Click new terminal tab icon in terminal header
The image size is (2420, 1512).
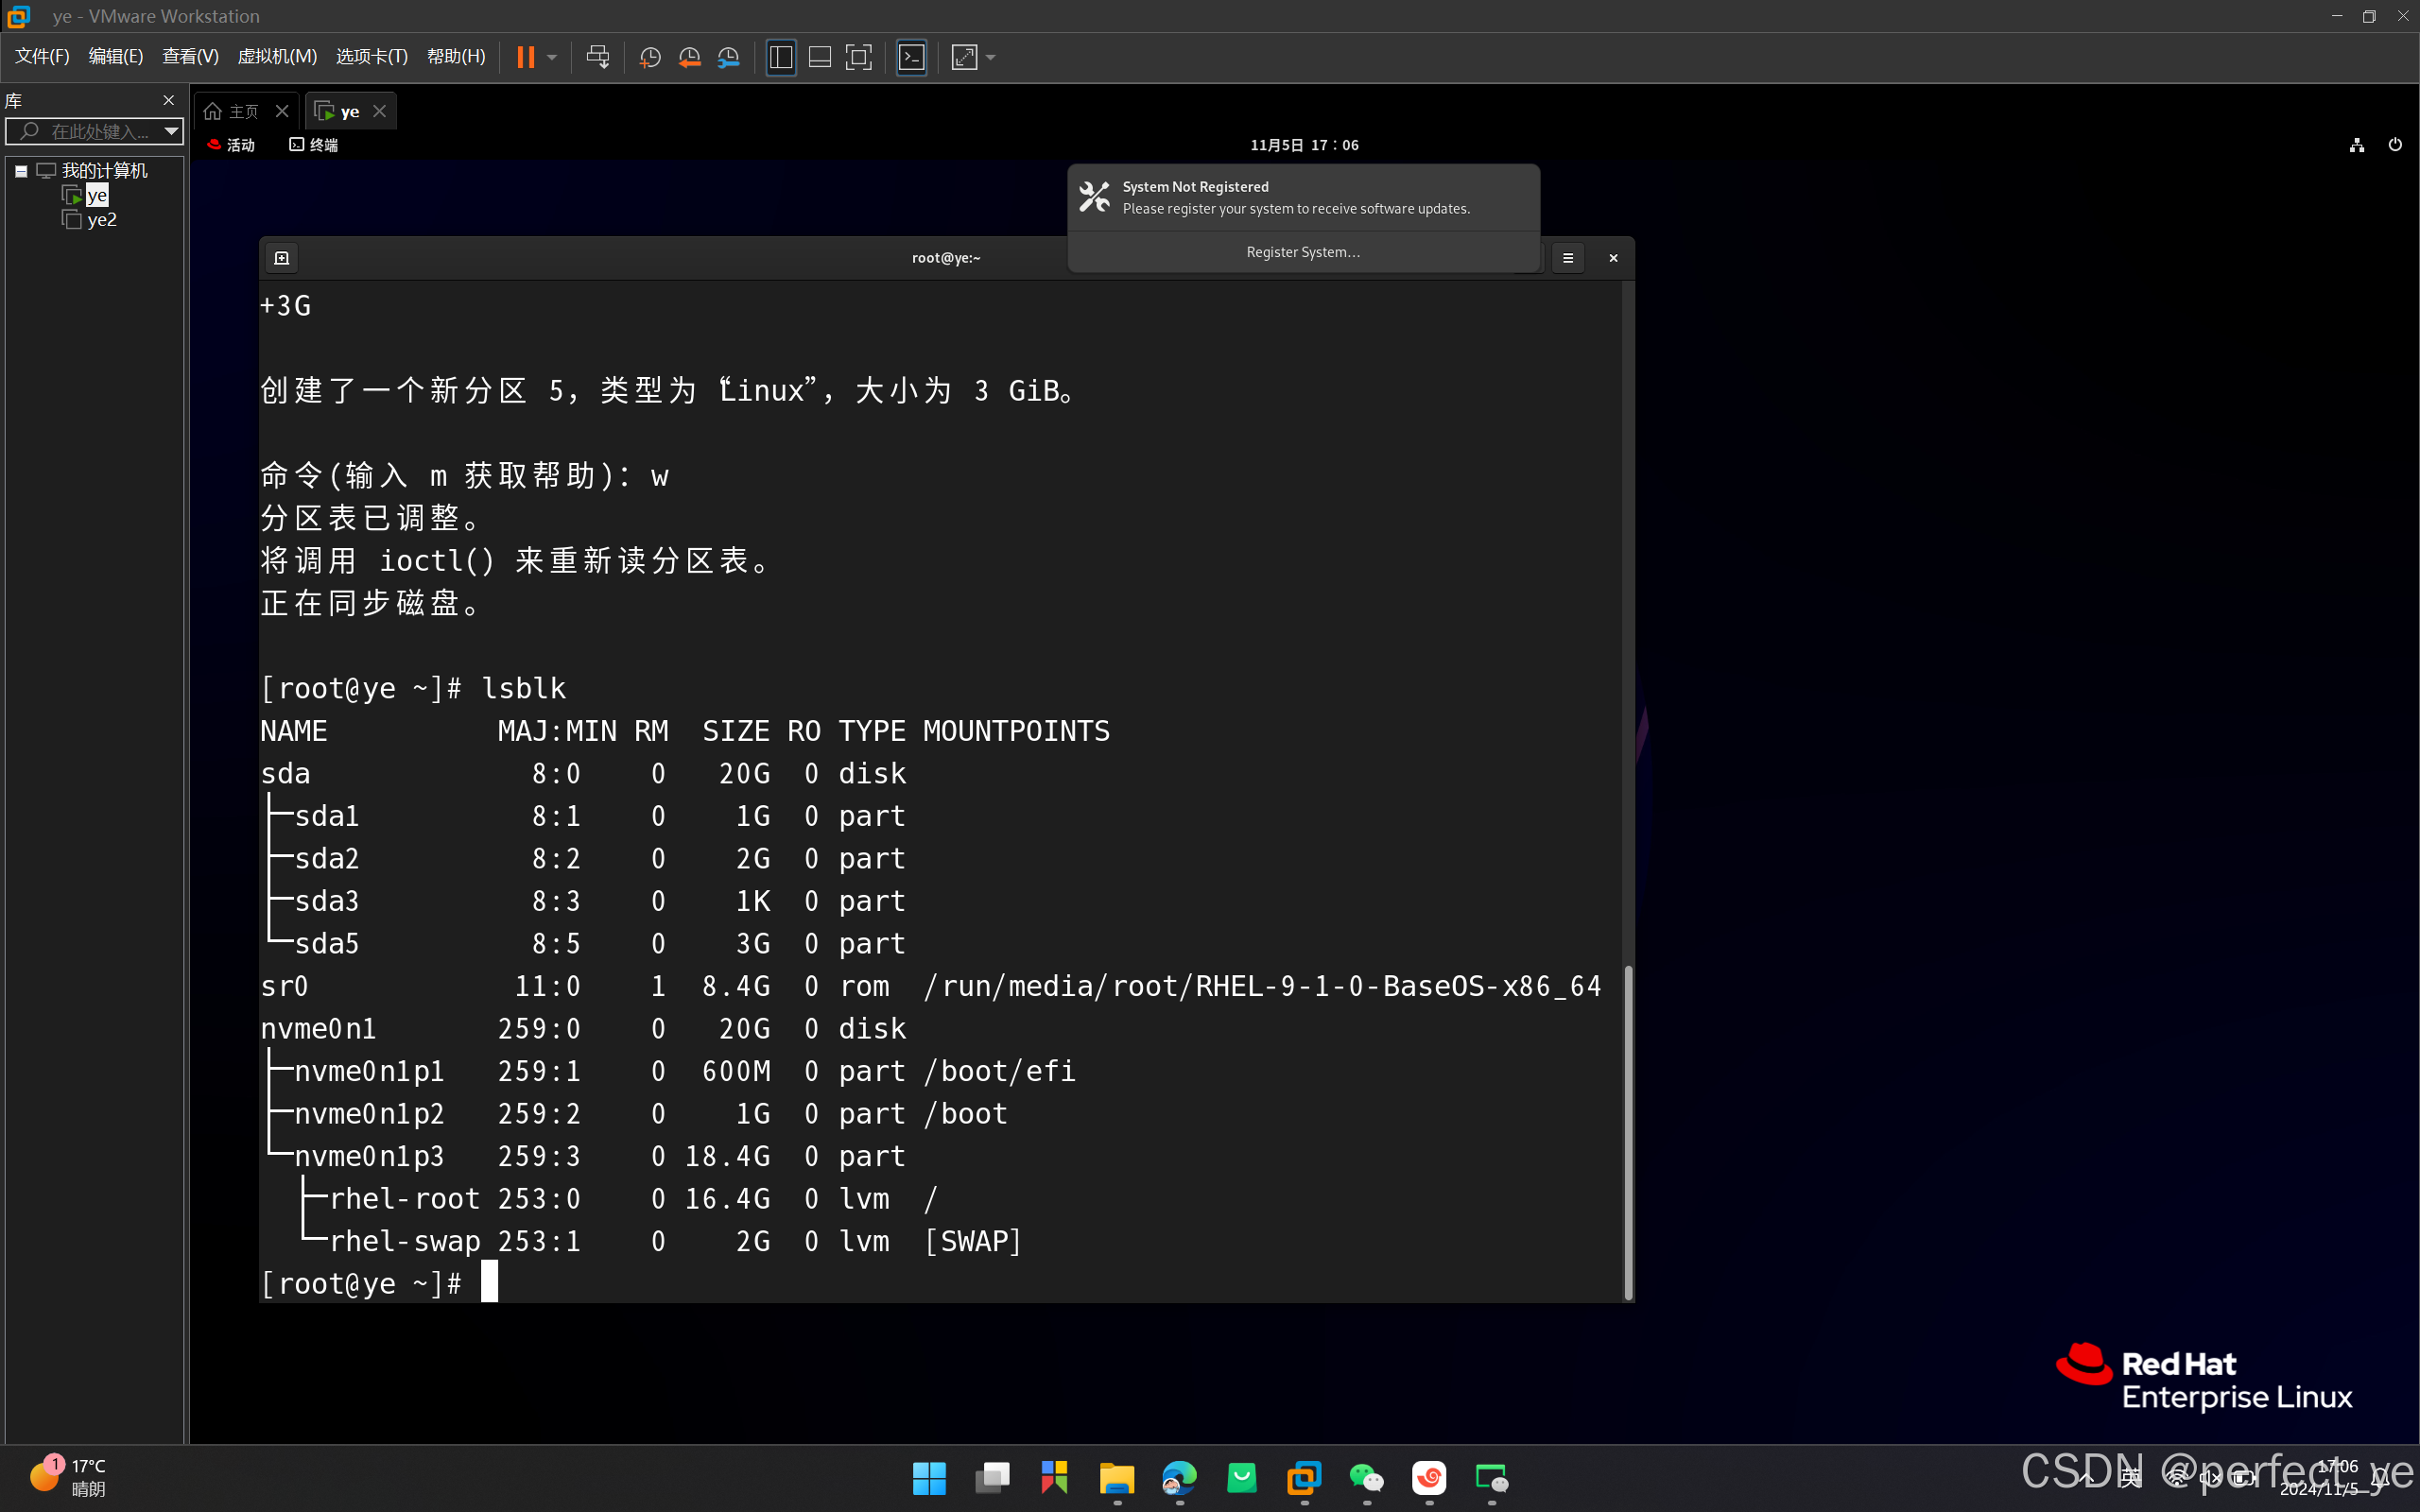click(282, 258)
